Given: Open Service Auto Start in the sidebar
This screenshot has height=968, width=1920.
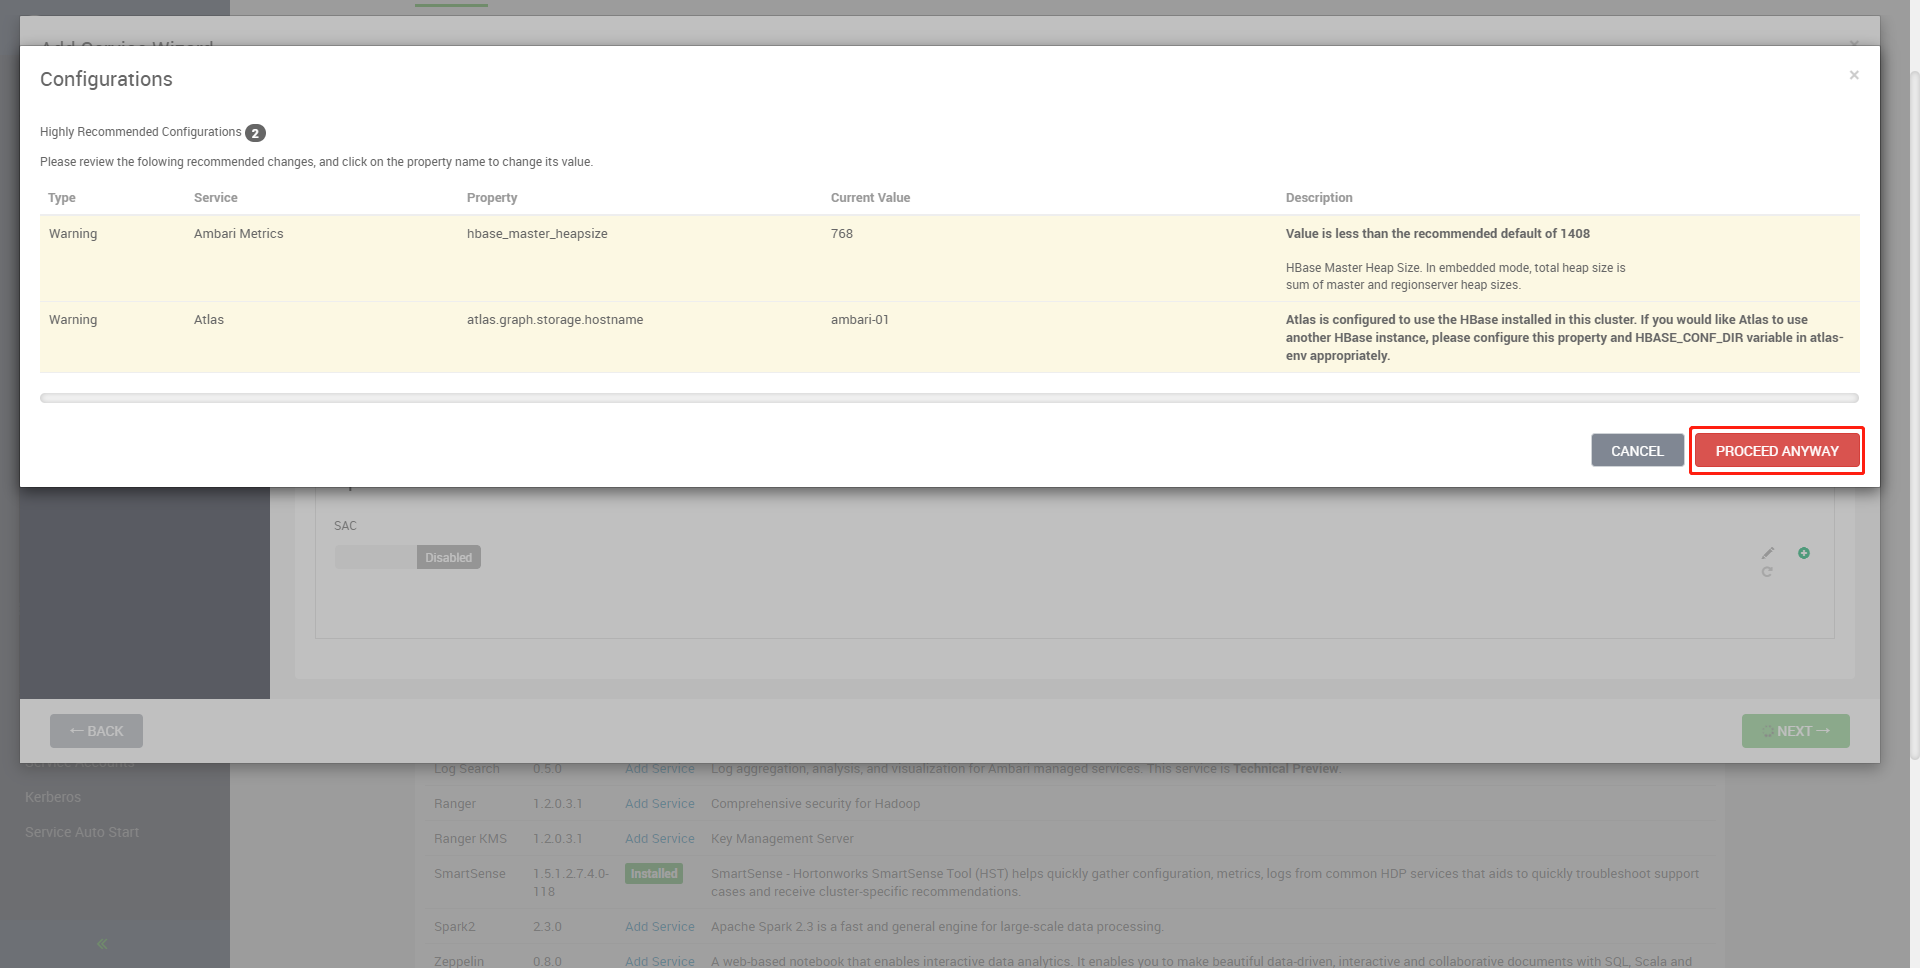Looking at the screenshot, I should [x=82, y=832].
